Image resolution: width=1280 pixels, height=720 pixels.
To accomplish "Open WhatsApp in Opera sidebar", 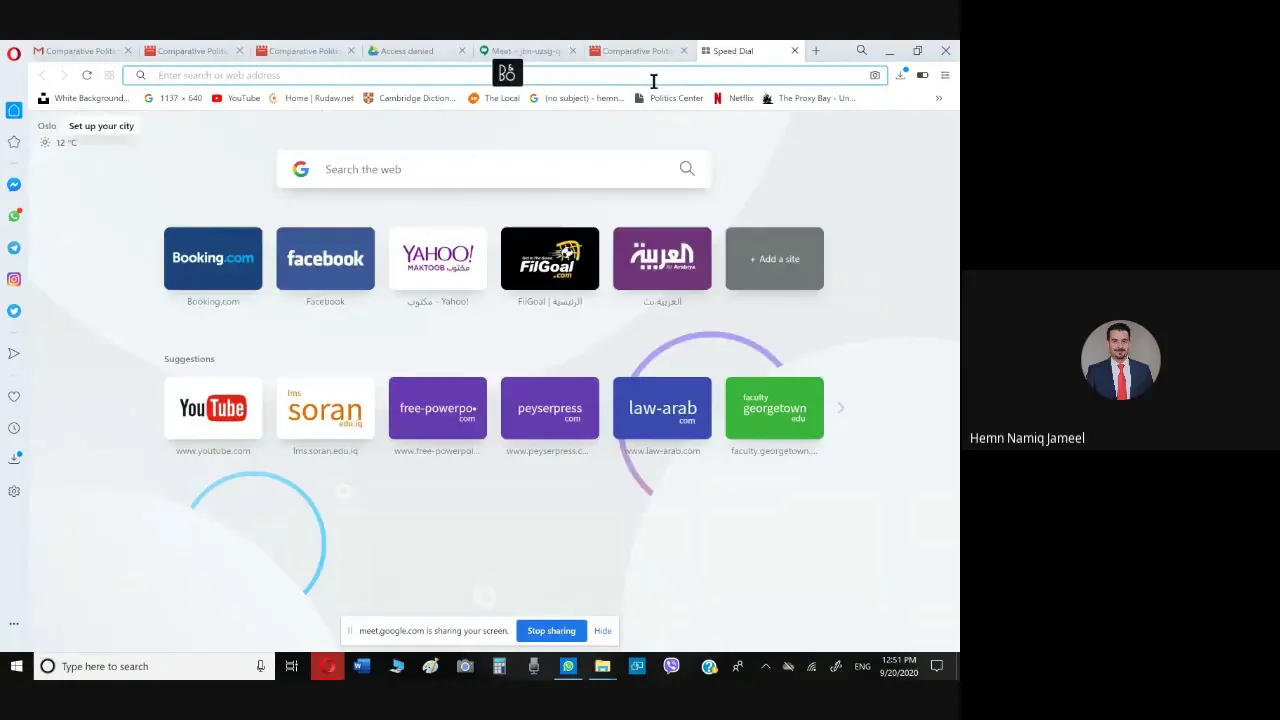I will tap(14, 216).
